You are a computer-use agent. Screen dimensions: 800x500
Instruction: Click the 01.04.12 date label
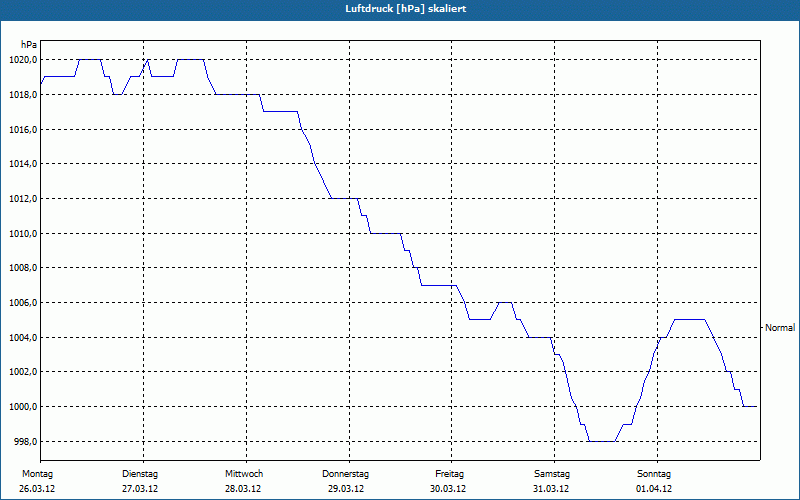654,489
